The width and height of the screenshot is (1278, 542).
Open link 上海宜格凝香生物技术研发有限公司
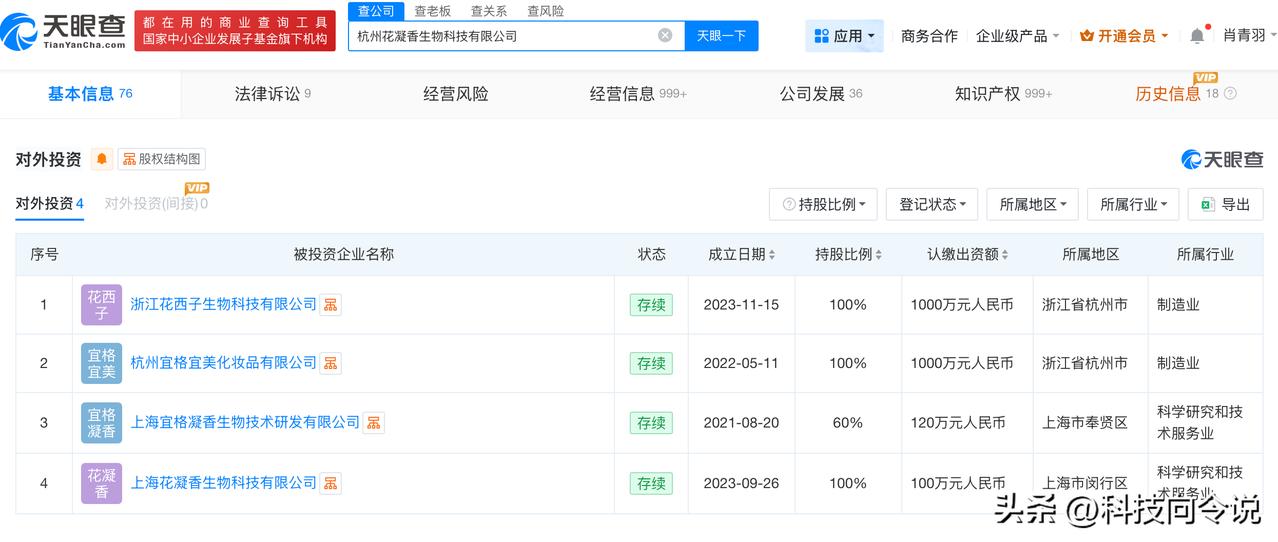(x=245, y=423)
